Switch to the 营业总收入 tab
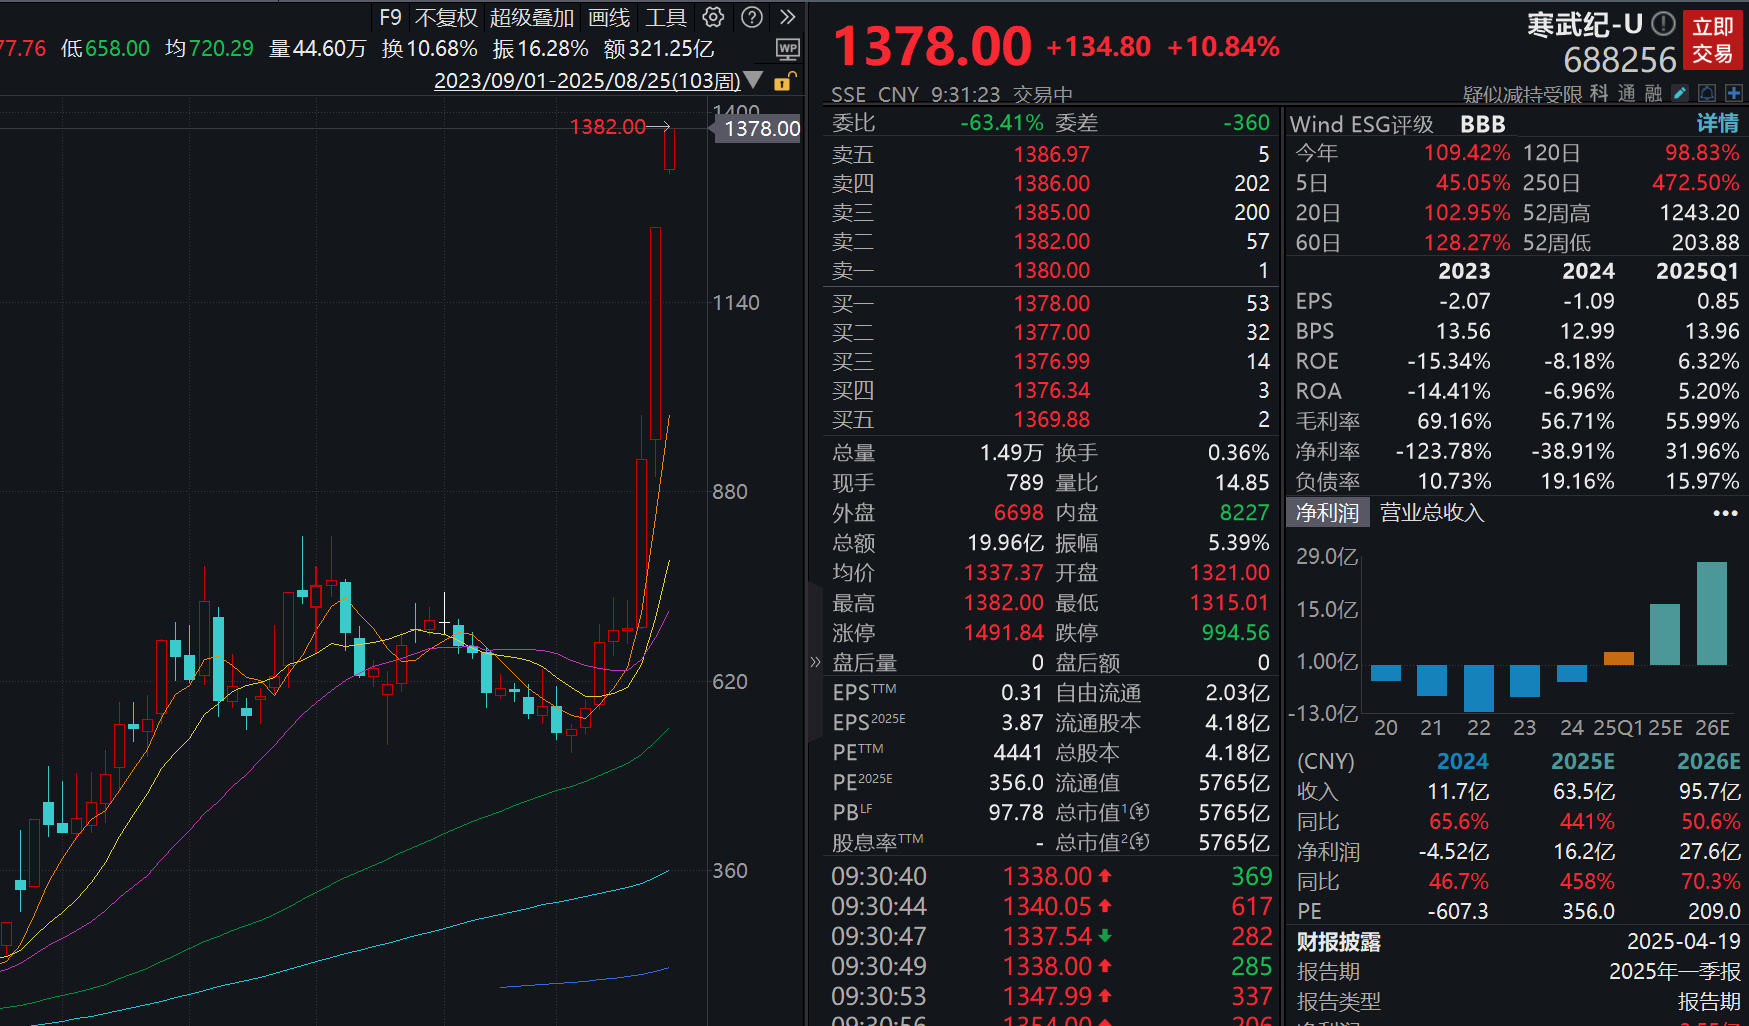This screenshot has height=1026, width=1749. pos(1431,512)
